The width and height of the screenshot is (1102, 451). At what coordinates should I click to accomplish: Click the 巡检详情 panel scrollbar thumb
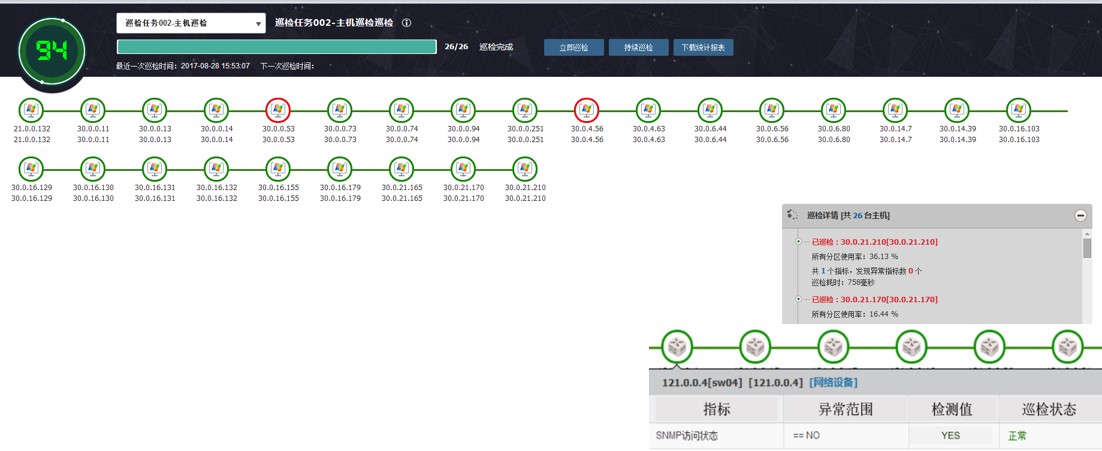coord(1087,247)
